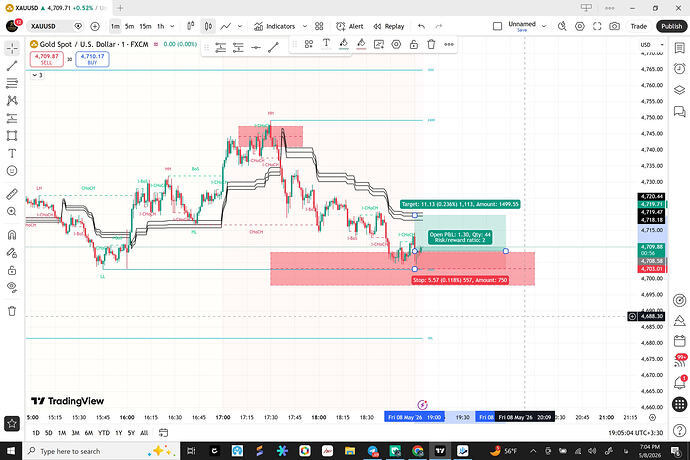Enter fullscreen mode
Image resolution: width=690 pixels, height=460 pixels.
(597, 26)
